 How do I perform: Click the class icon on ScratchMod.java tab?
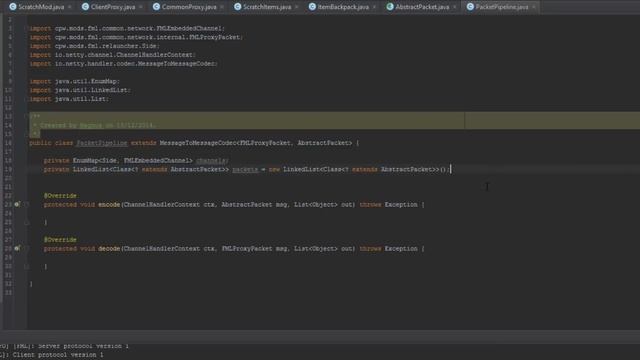click(13, 7)
